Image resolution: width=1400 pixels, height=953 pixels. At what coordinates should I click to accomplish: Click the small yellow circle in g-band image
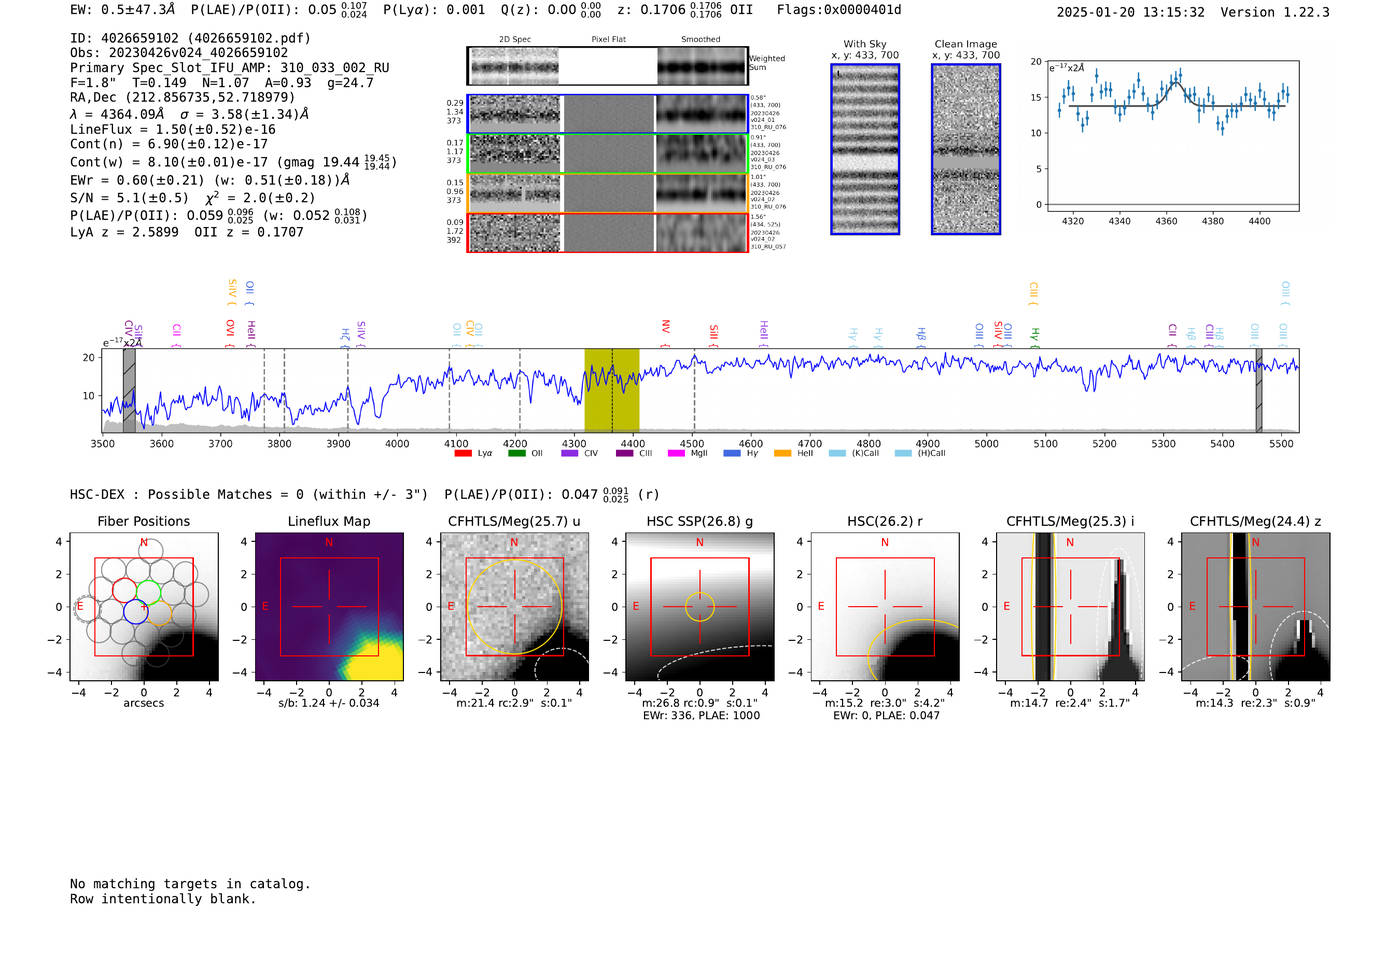[700, 606]
